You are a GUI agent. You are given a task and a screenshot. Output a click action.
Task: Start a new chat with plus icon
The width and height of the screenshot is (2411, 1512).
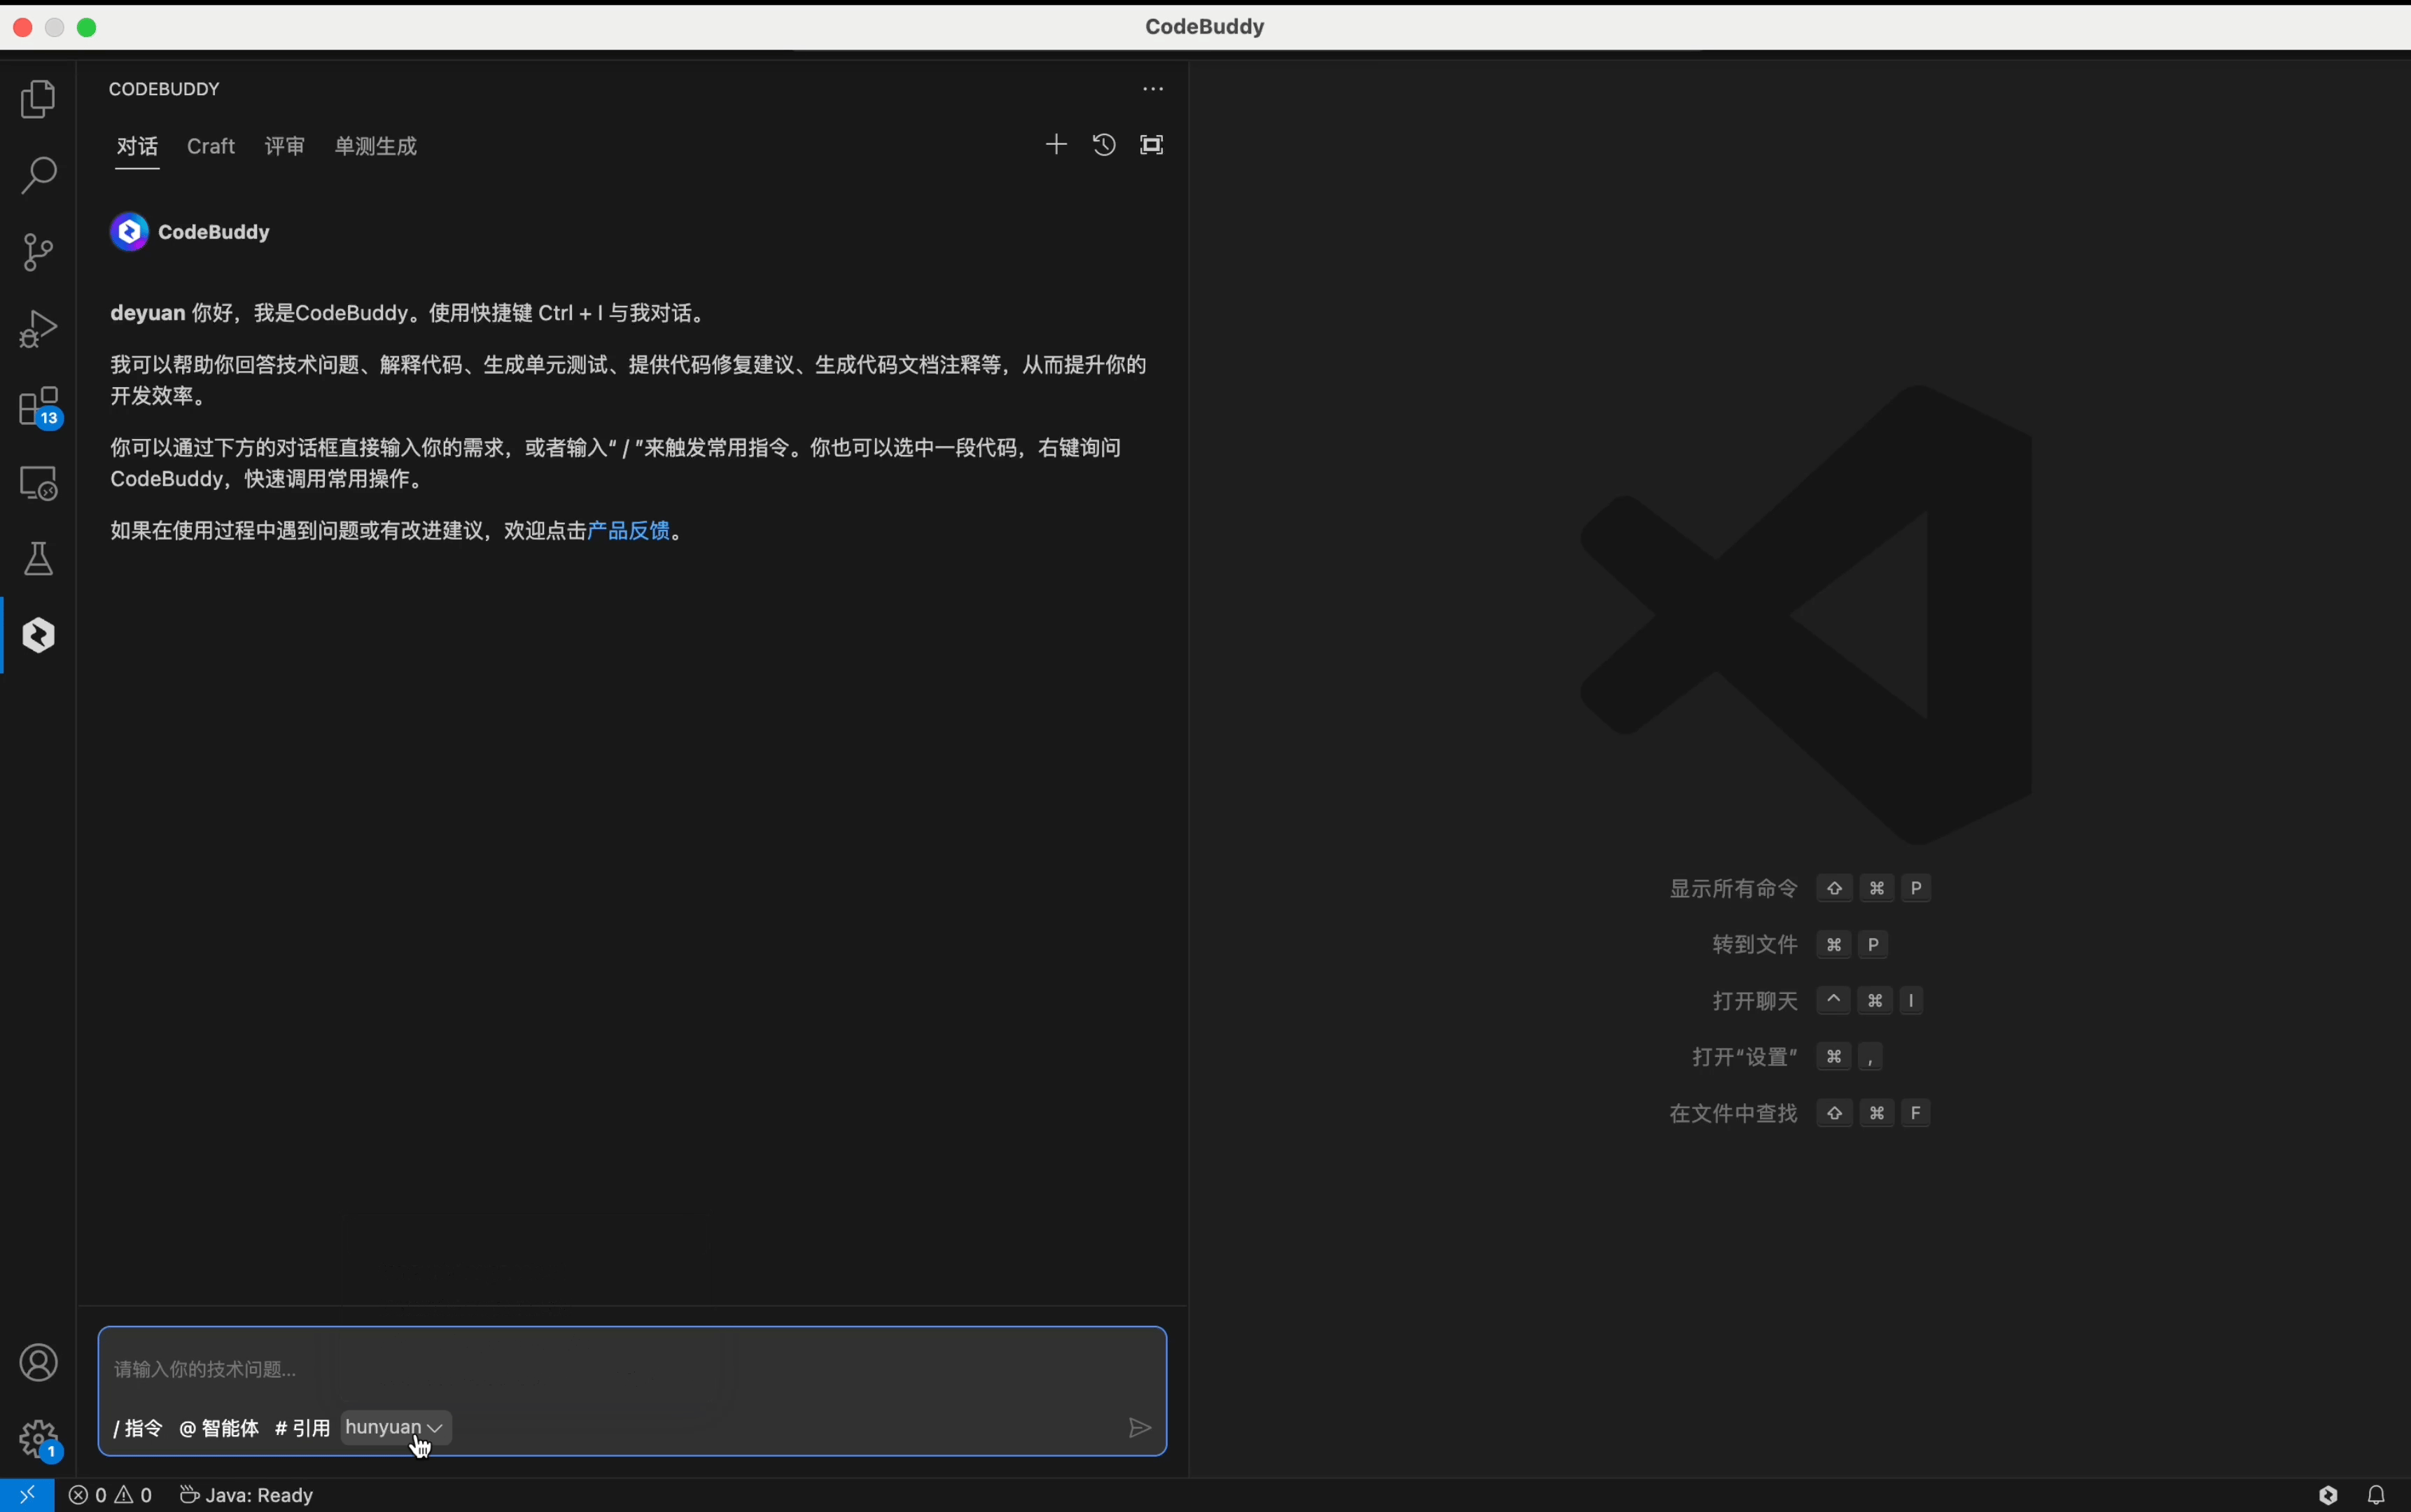tap(1056, 145)
